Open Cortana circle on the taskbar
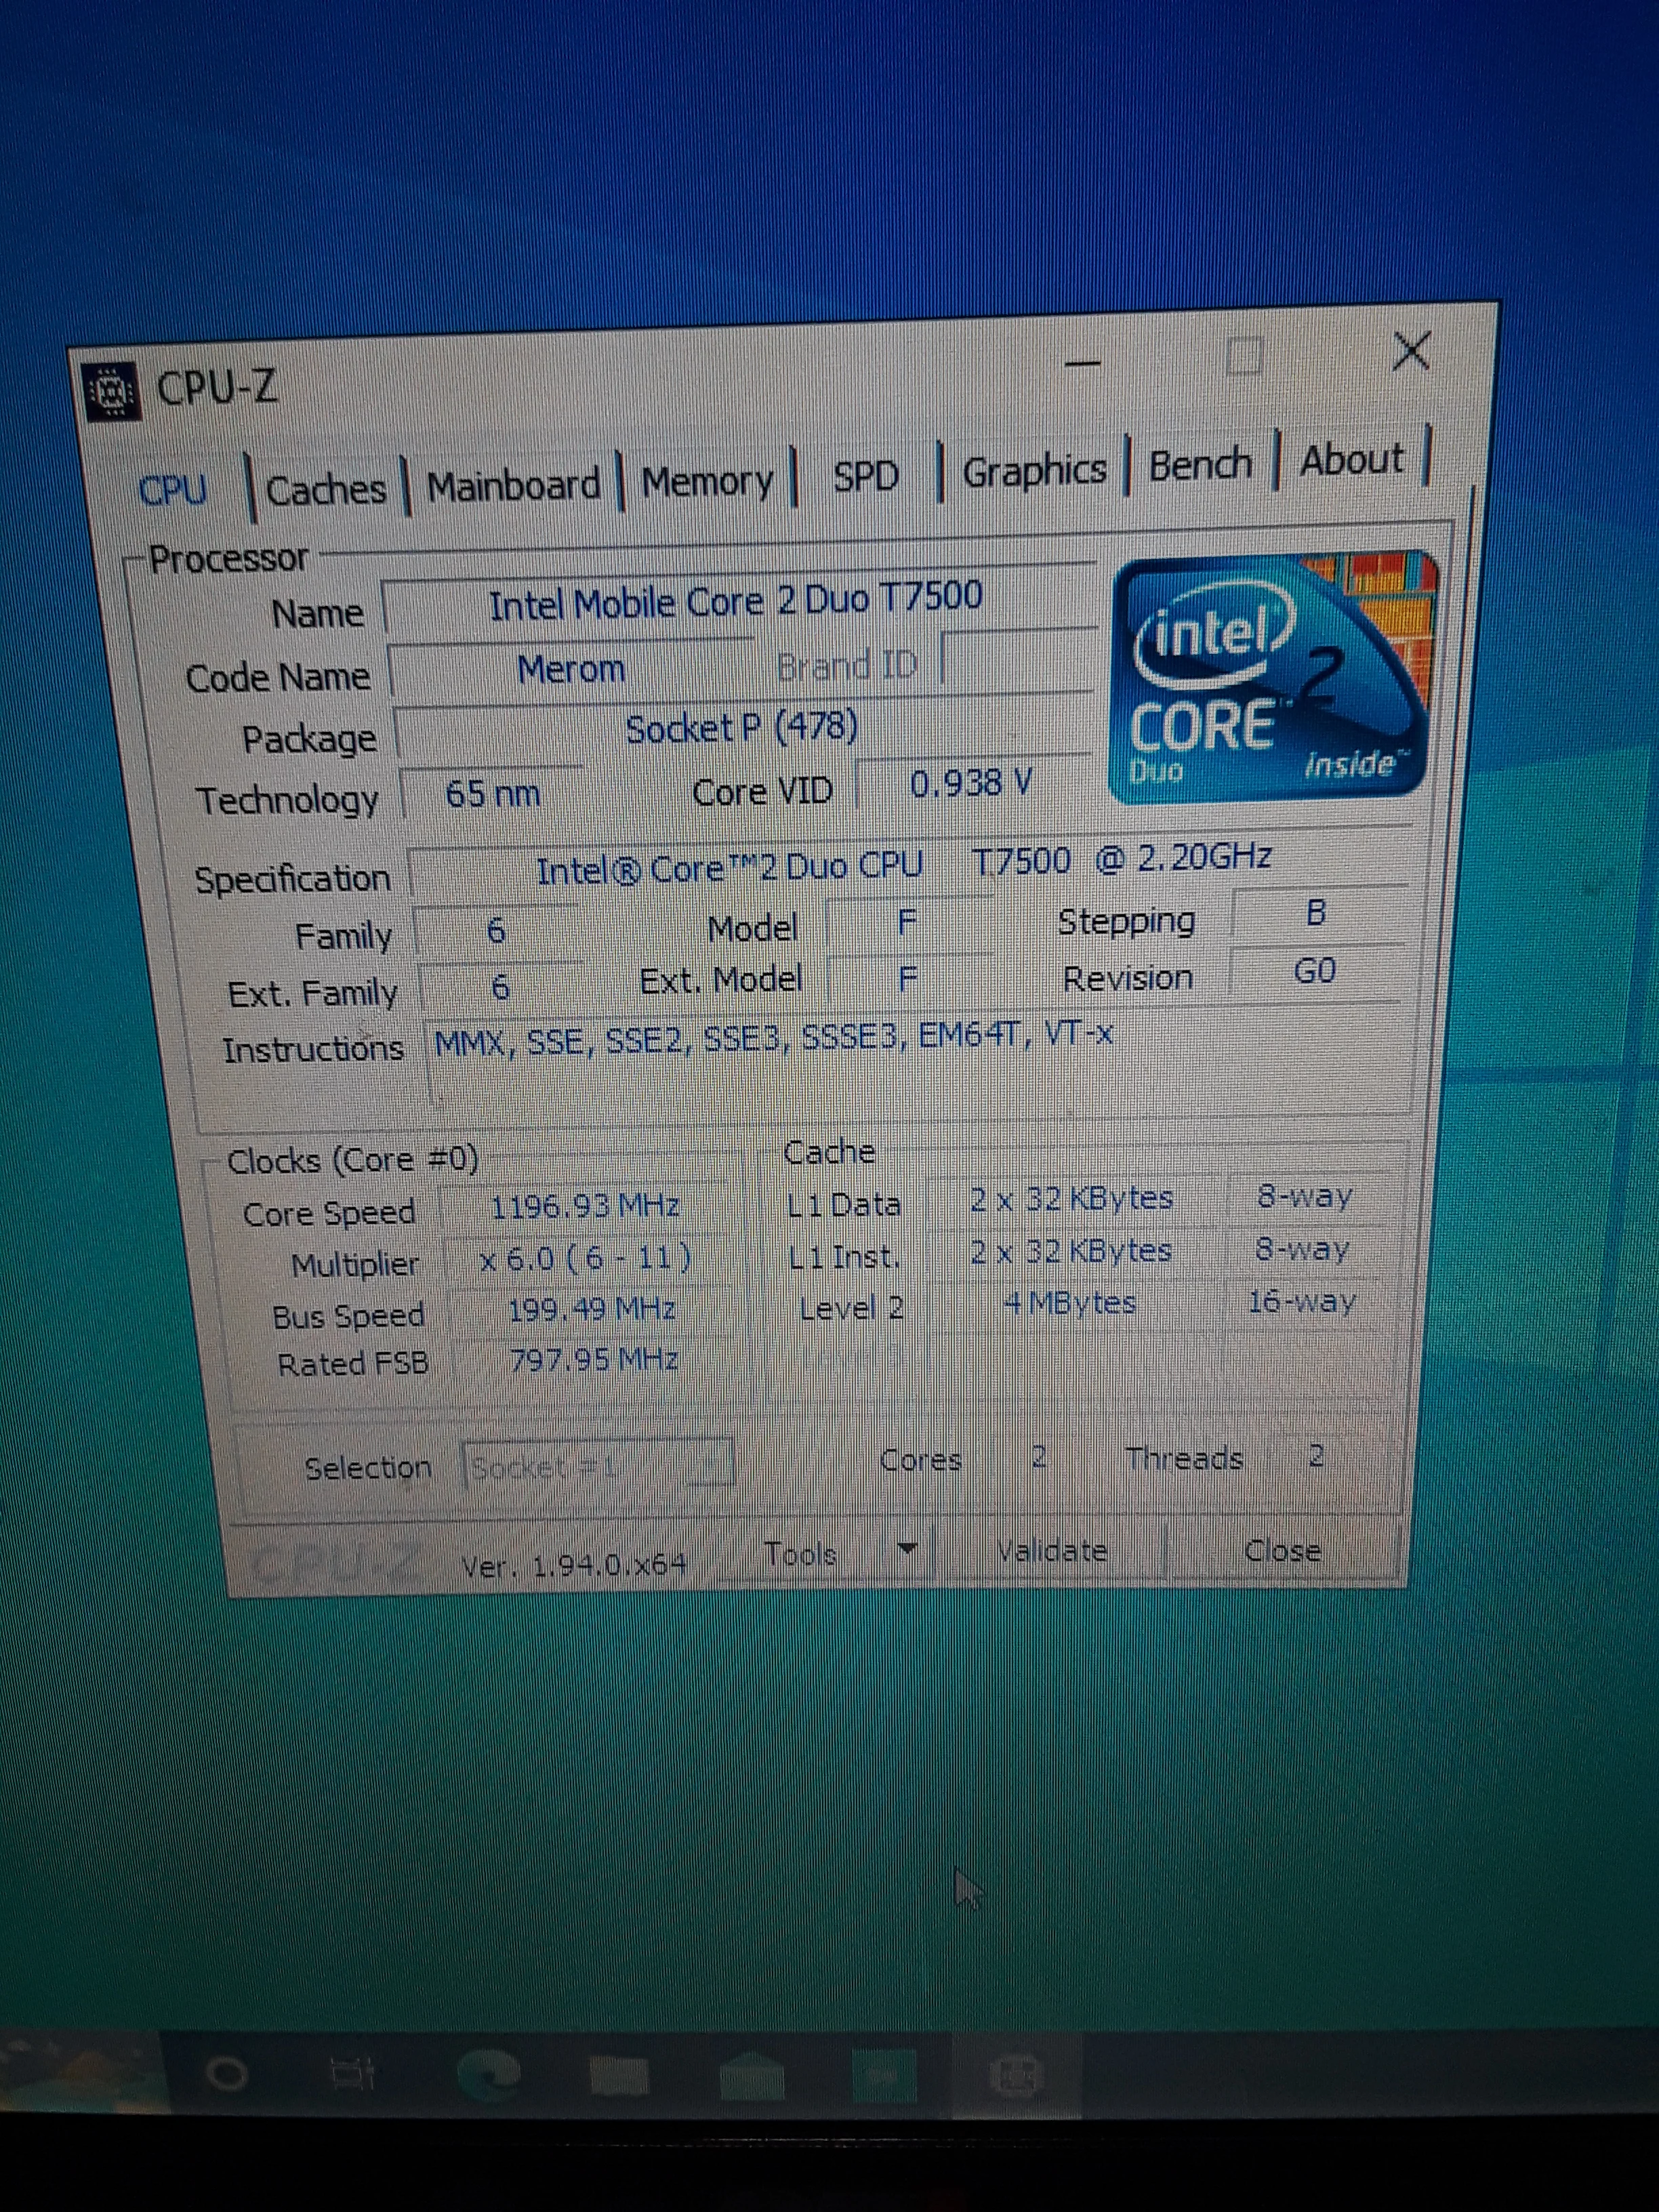The width and height of the screenshot is (1659, 2212). (227, 2074)
